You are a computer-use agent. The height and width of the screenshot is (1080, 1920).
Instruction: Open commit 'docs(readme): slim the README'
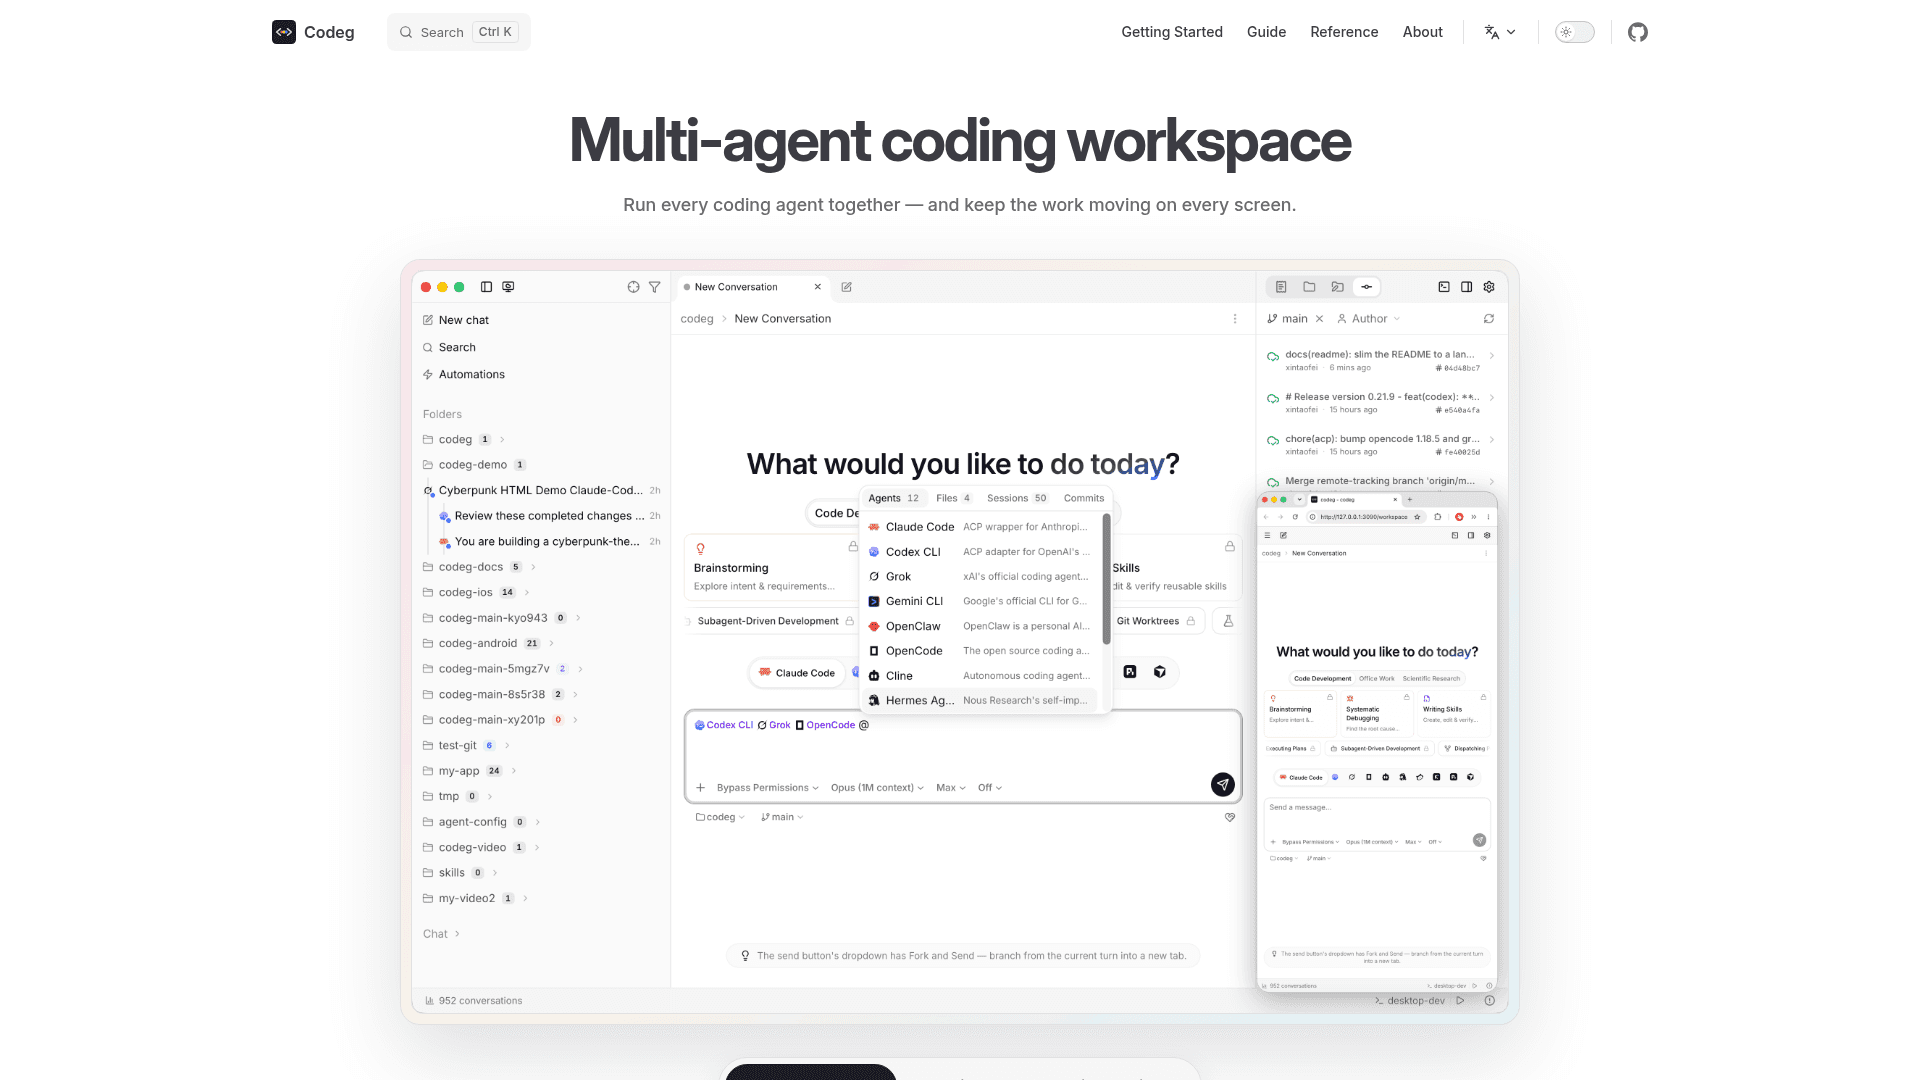(x=1380, y=361)
